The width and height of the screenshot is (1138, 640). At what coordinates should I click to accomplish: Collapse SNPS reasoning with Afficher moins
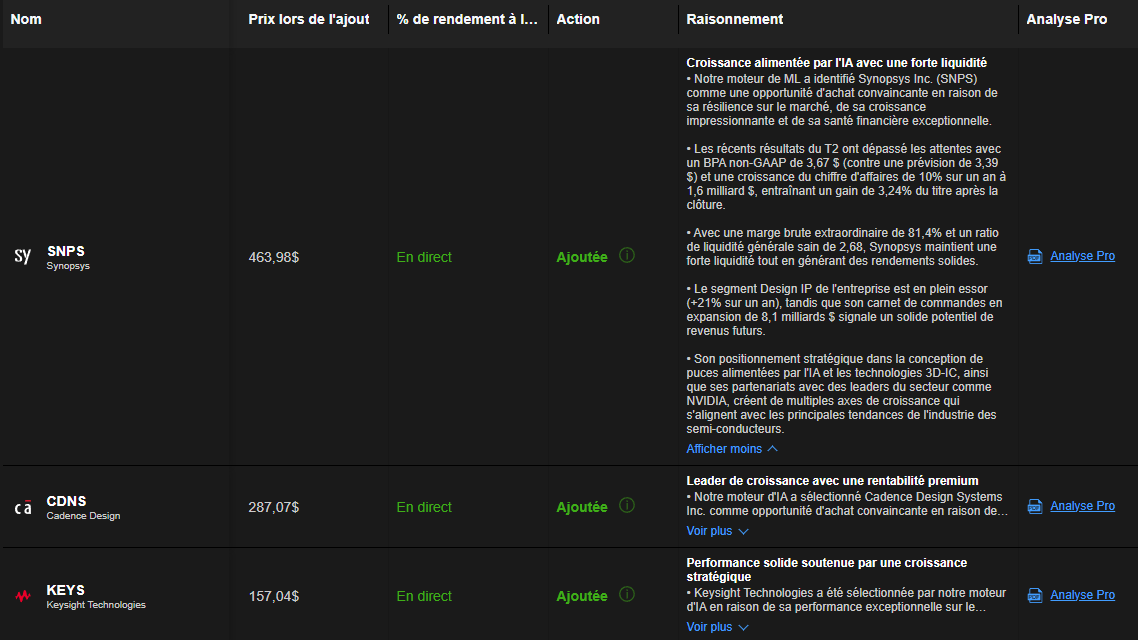732,448
